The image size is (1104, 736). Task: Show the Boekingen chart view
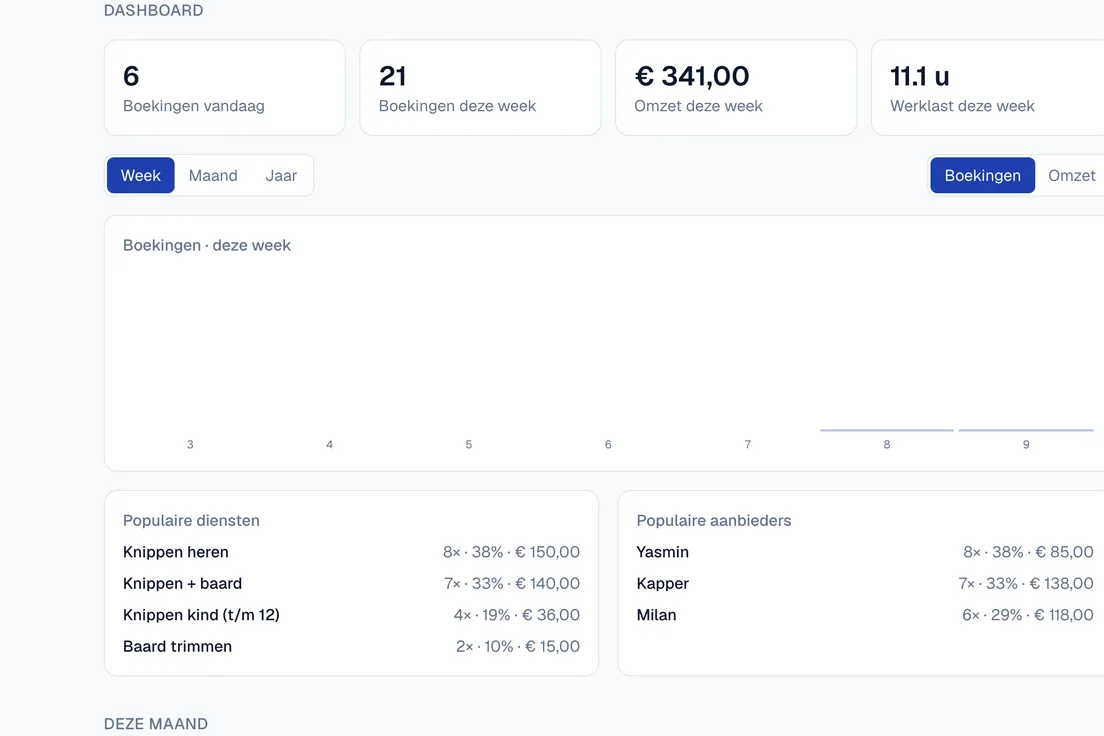click(x=982, y=175)
